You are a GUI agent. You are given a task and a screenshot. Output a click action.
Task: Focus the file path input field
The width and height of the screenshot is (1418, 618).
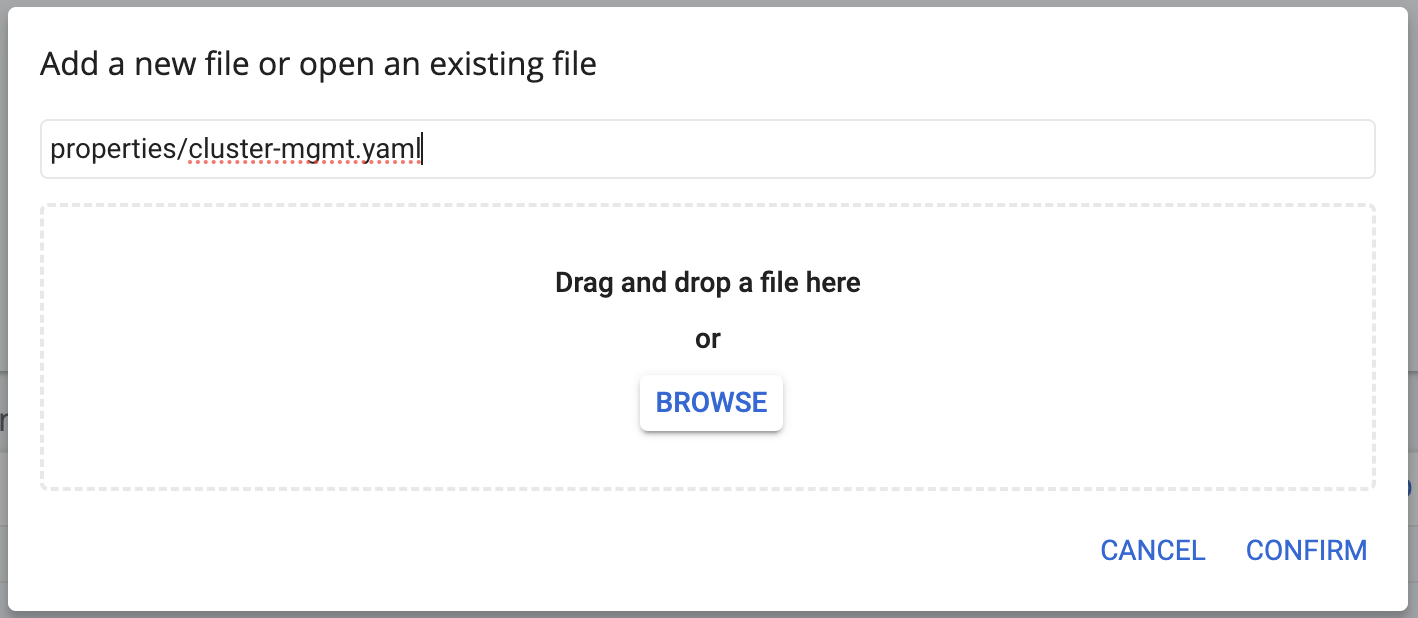tap(707, 149)
